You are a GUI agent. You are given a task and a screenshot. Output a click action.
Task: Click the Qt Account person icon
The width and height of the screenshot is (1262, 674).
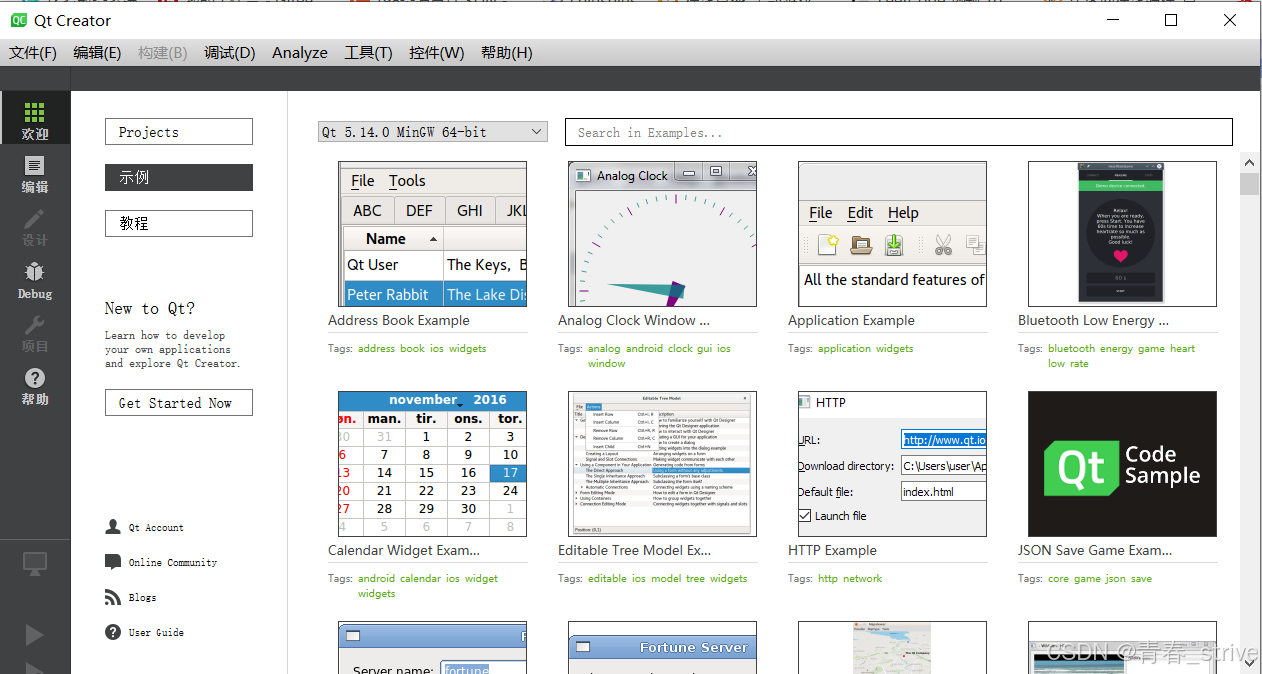click(x=113, y=527)
